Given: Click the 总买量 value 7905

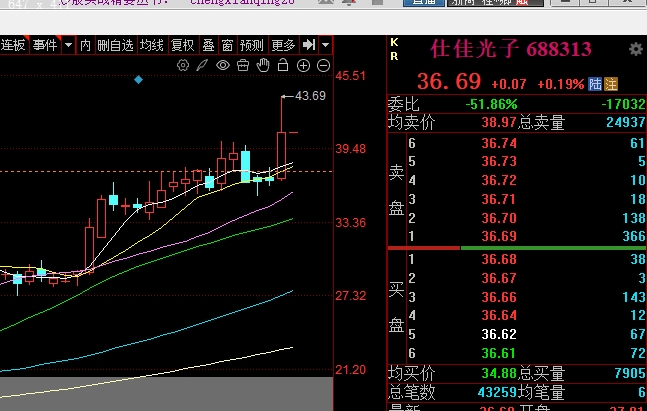Looking at the screenshot, I should (630, 373).
